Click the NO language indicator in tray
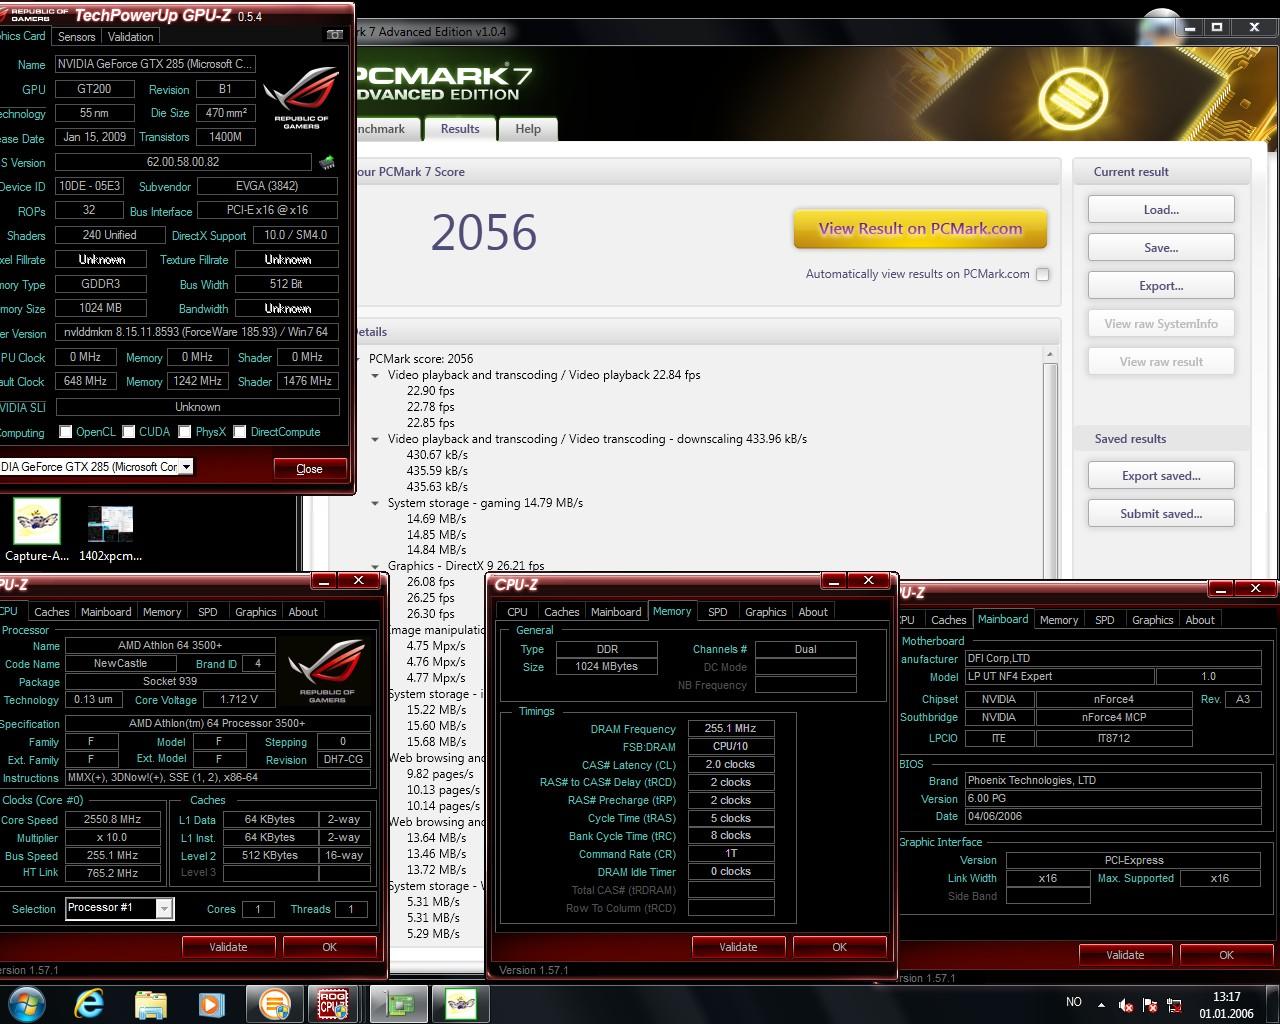1280x1024 pixels. coord(1074,1002)
